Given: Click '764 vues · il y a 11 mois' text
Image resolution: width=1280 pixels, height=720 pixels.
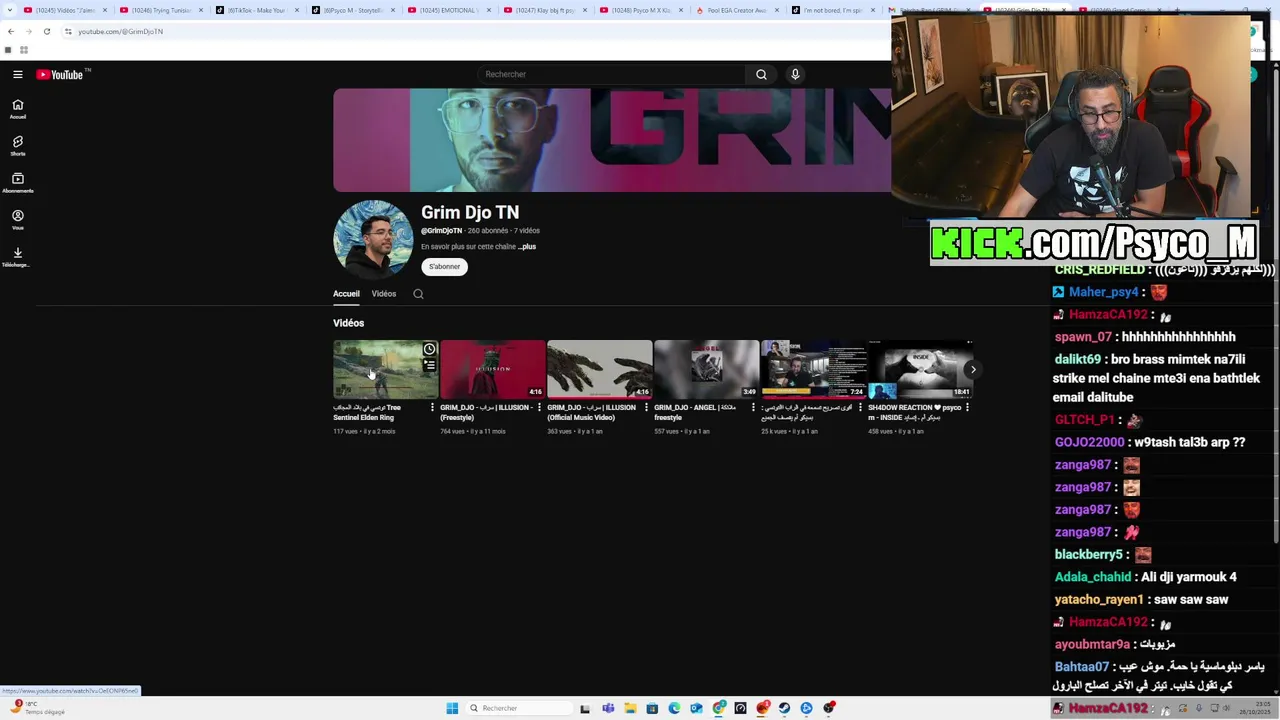Looking at the screenshot, I should [473, 431].
